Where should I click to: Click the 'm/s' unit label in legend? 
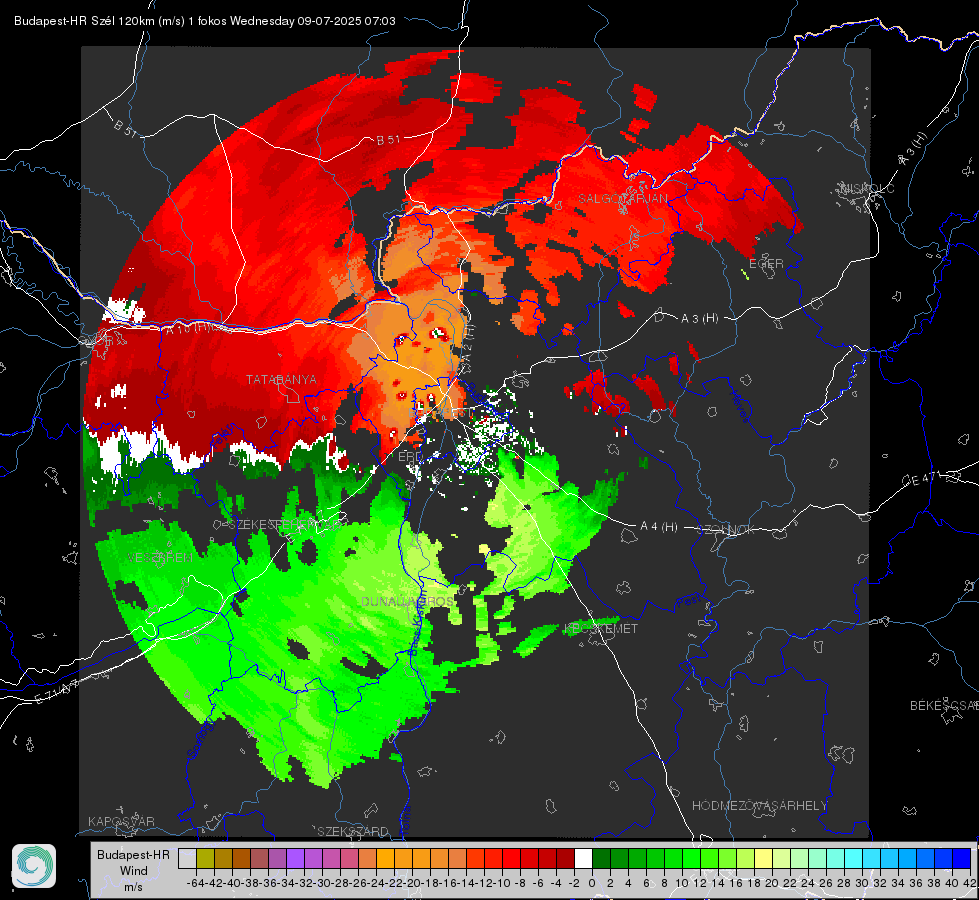134,886
